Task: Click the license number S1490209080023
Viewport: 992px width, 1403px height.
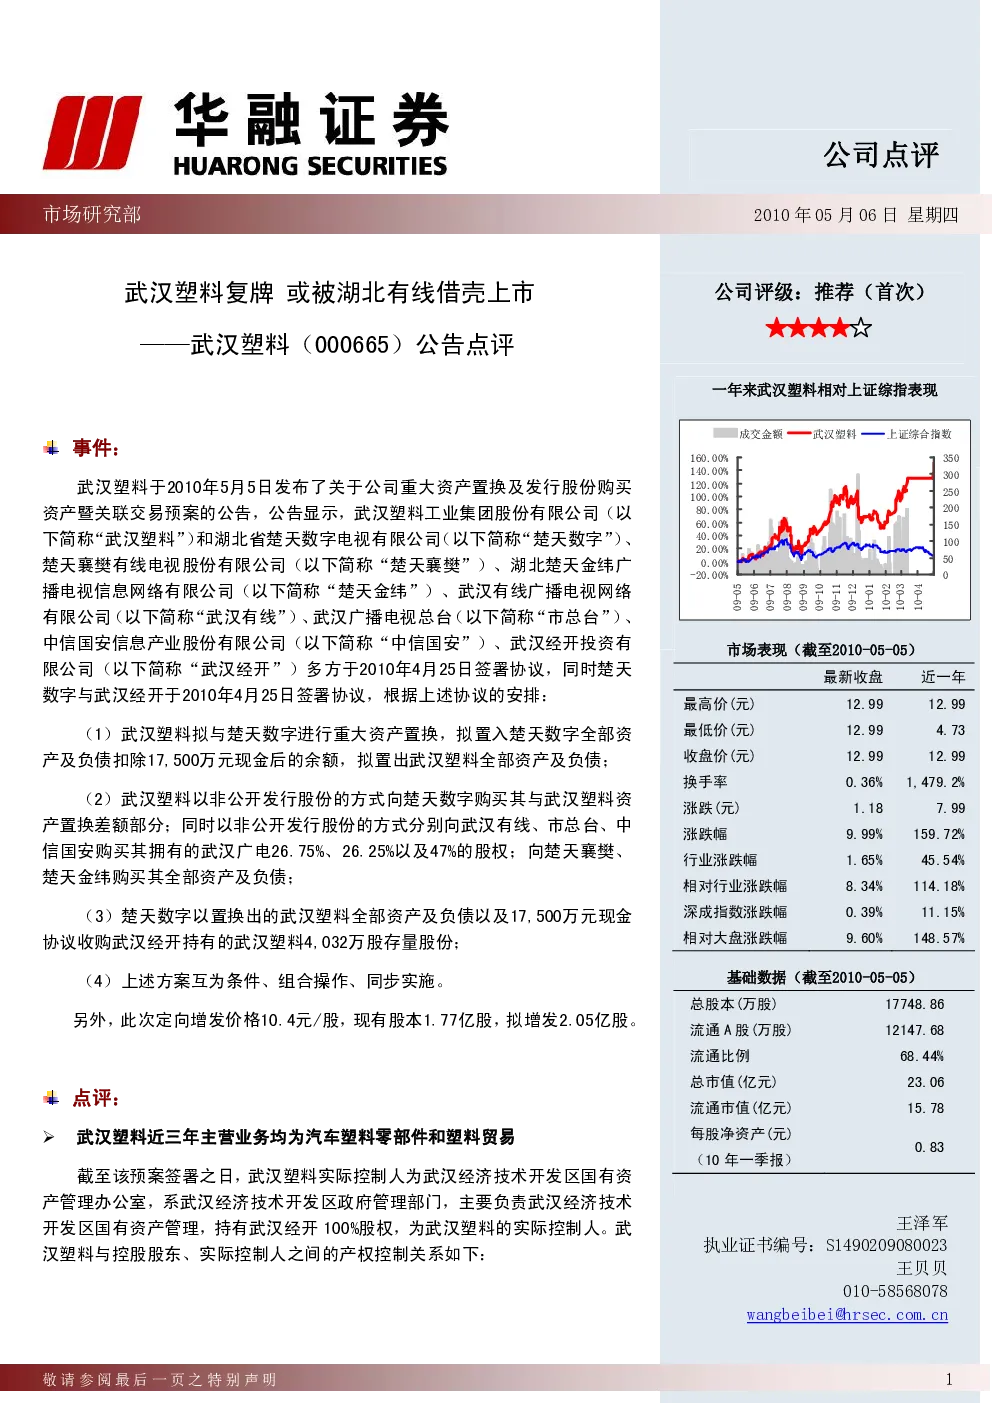Action: pos(886,1245)
